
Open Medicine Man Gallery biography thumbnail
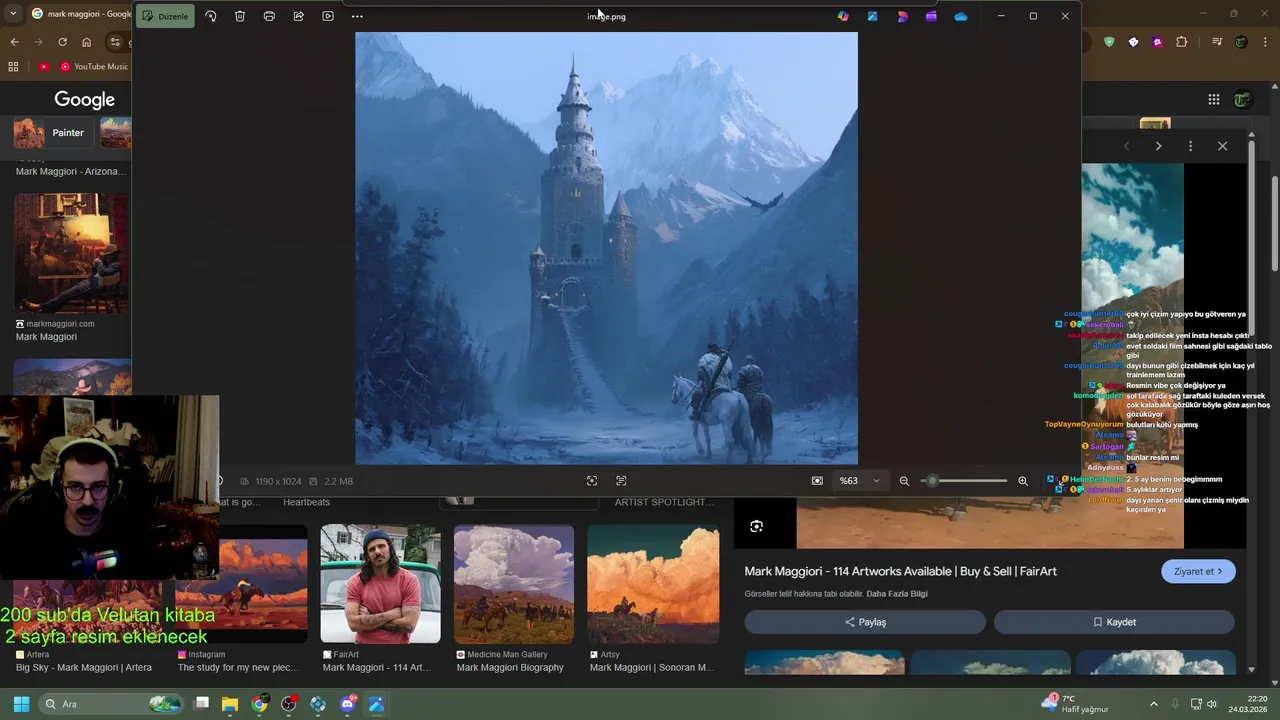point(514,584)
